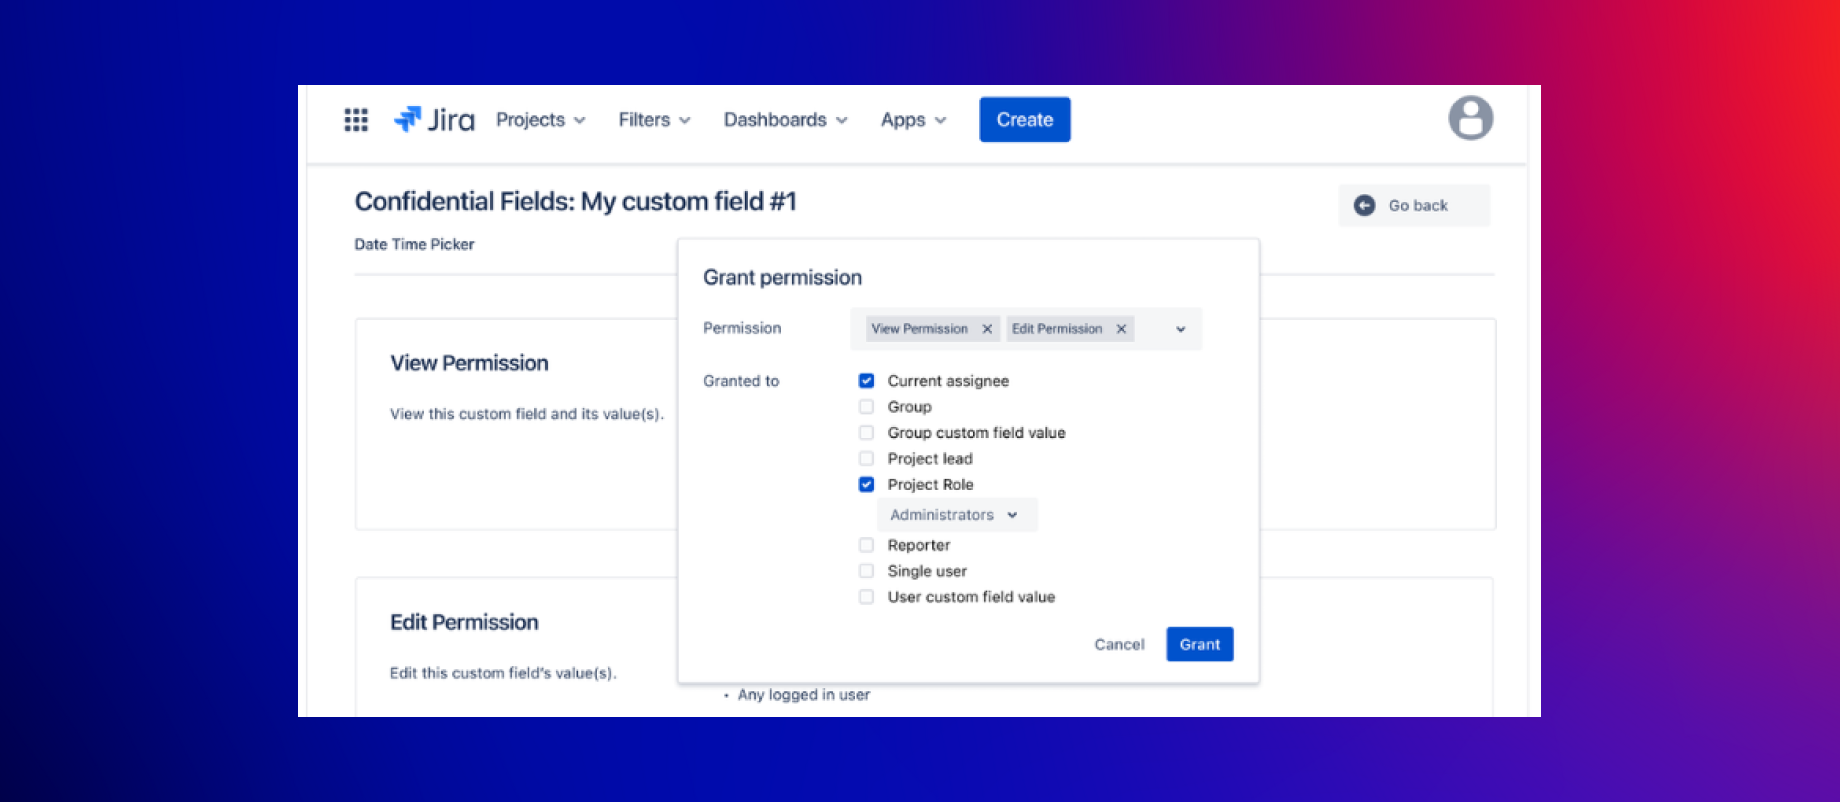Click the User custom field value label
Screen dimensions: 1840x802
pos(971,597)
